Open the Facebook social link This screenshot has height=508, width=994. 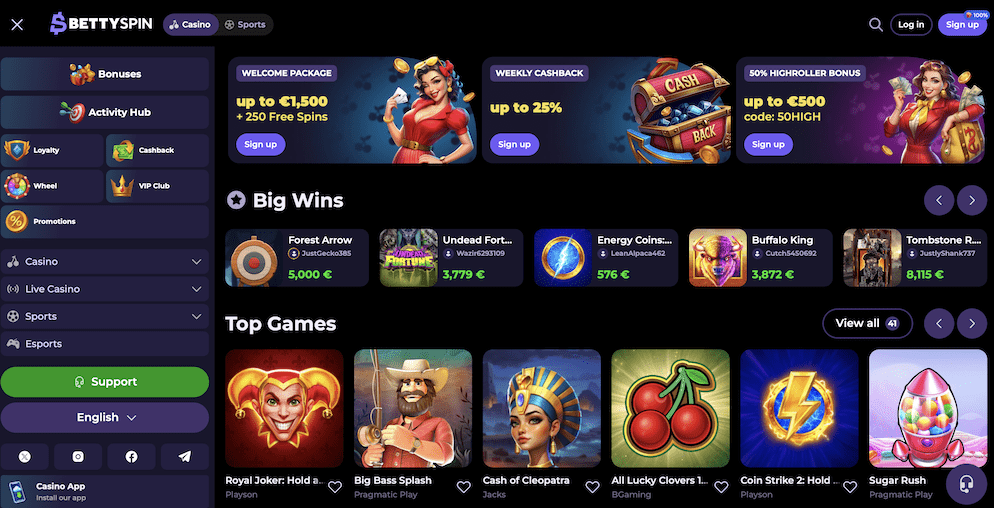point(131,457)
